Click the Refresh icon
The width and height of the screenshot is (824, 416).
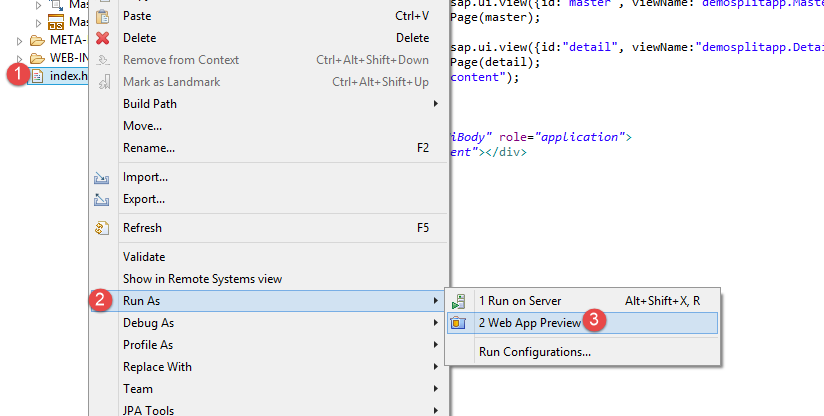tap(101, 228)
